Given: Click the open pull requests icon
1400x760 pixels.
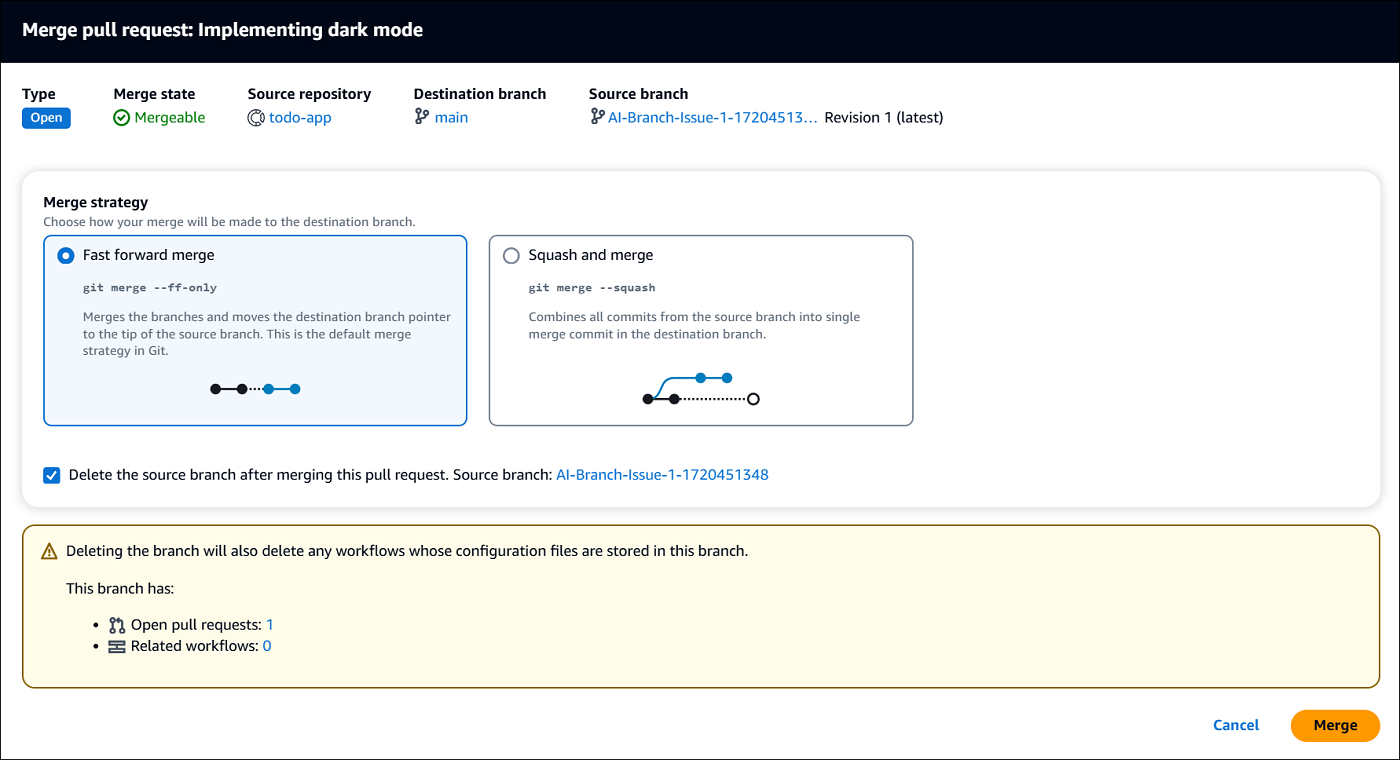Looking at the screenshot, I should click(x=117, y=625).
